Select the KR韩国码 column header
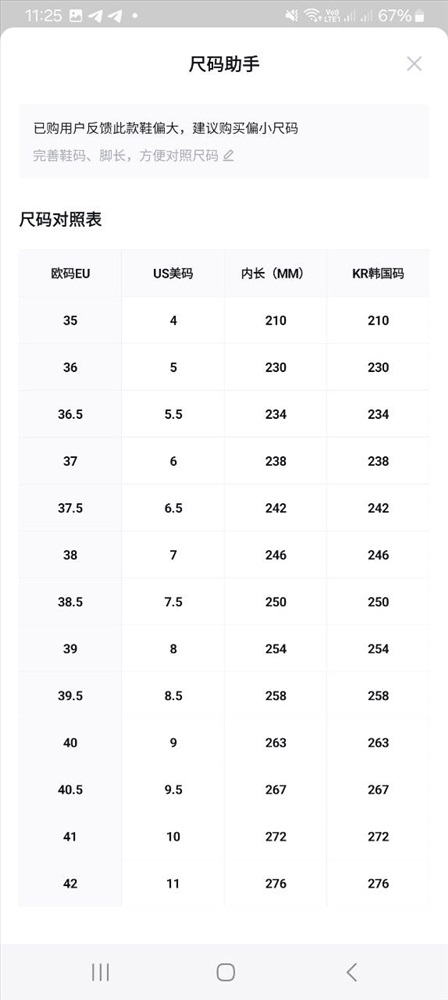 pos(378,274)
